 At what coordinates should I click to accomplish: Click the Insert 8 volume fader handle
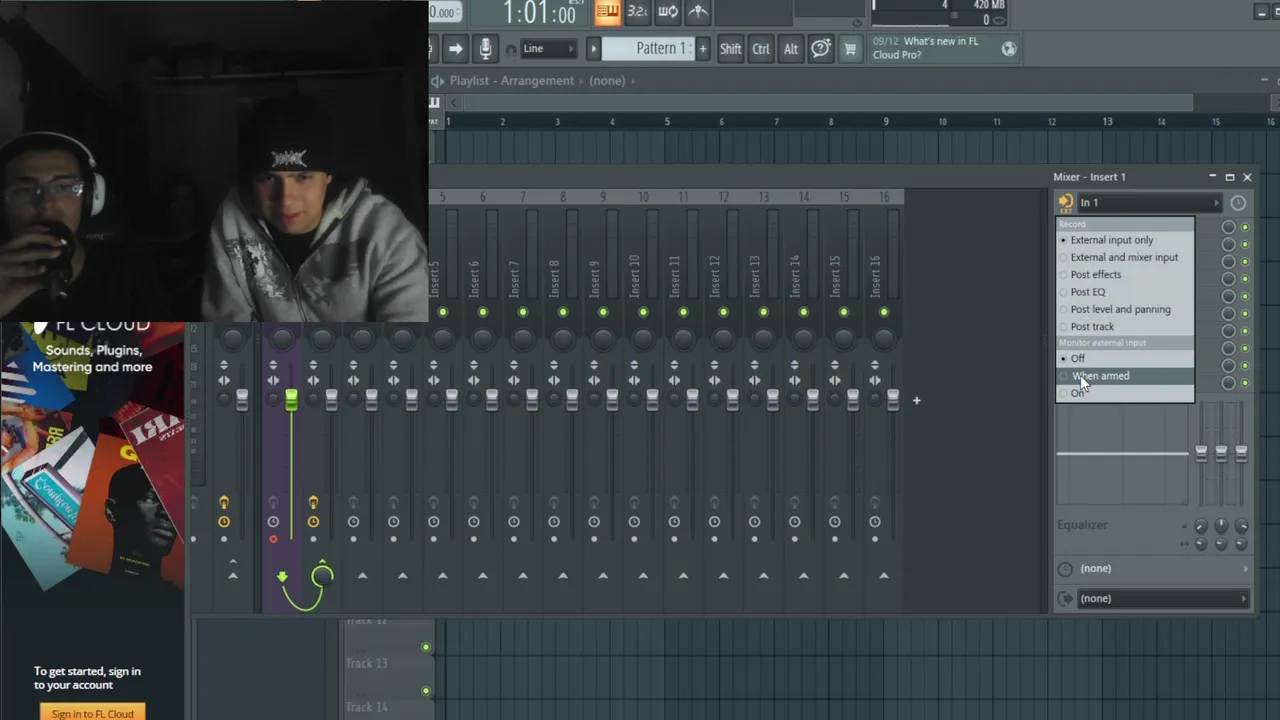571,400
